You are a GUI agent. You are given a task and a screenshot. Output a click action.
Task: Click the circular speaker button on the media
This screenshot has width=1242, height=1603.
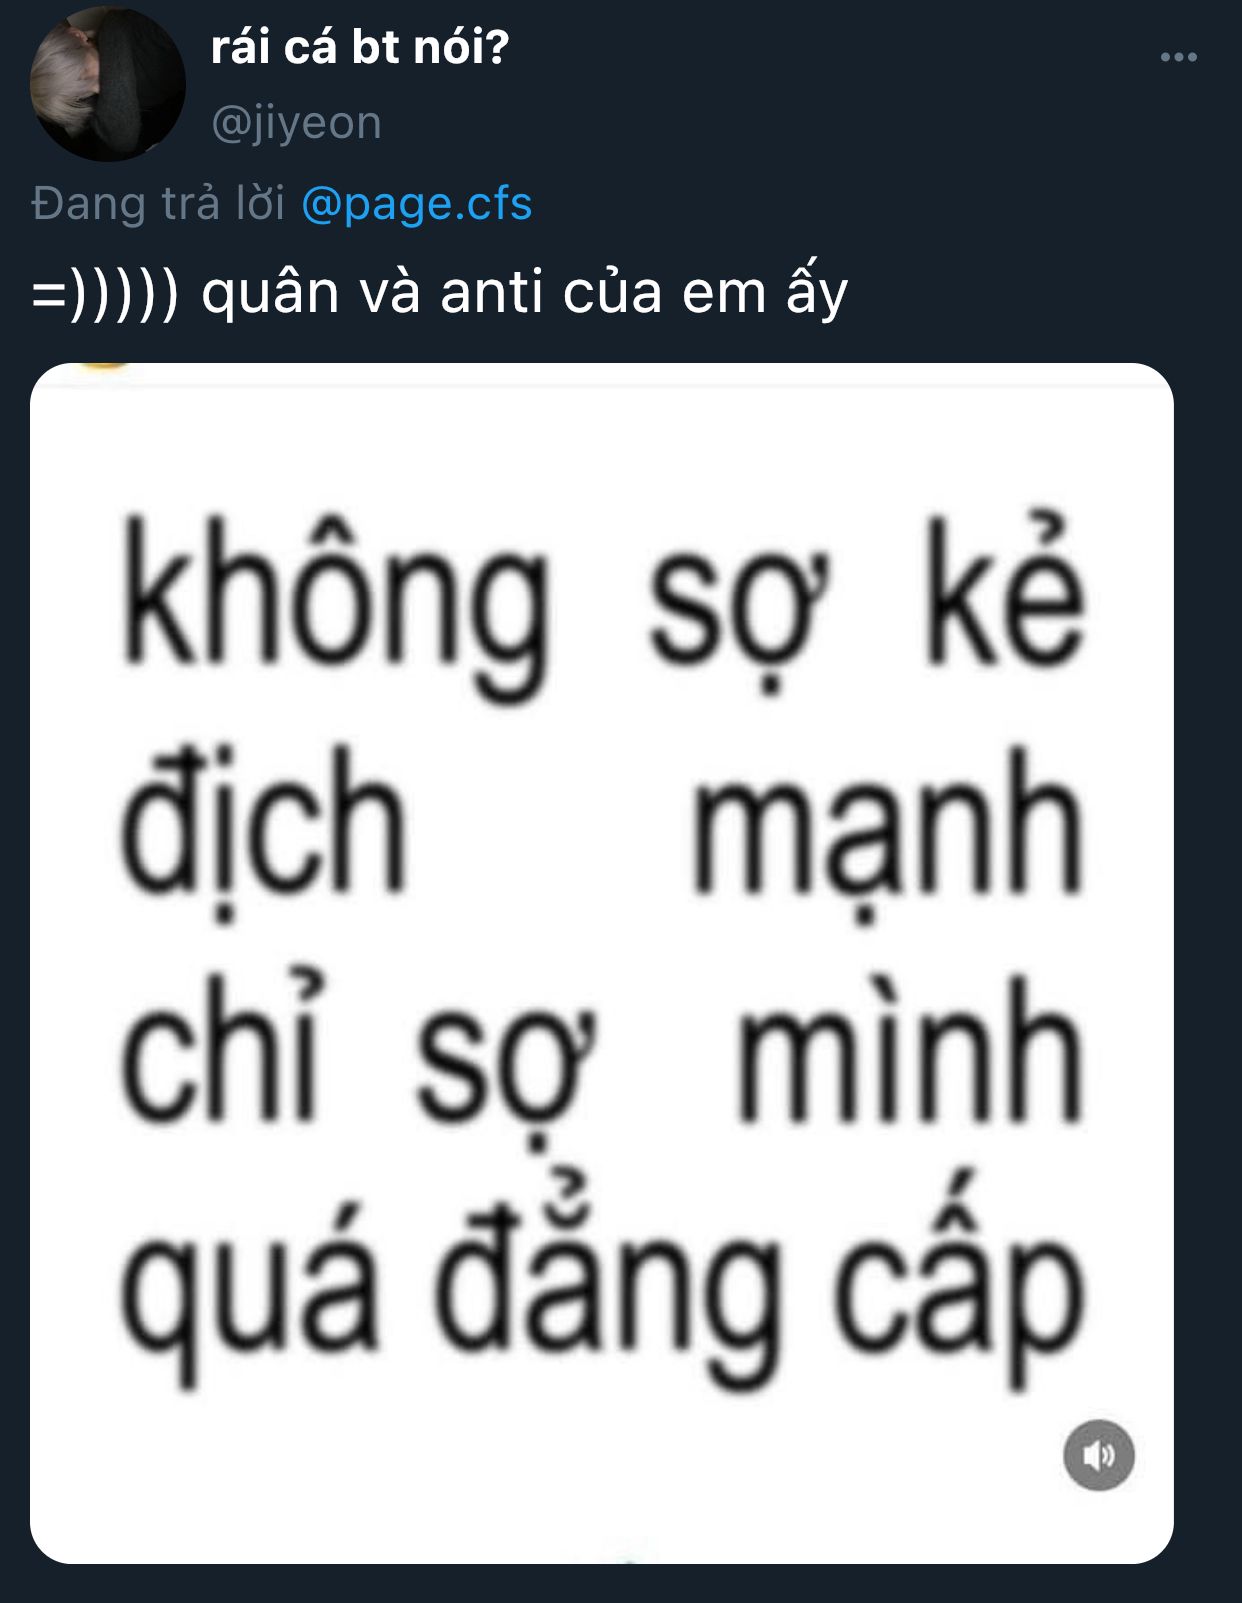(x=1098, y=1455)
